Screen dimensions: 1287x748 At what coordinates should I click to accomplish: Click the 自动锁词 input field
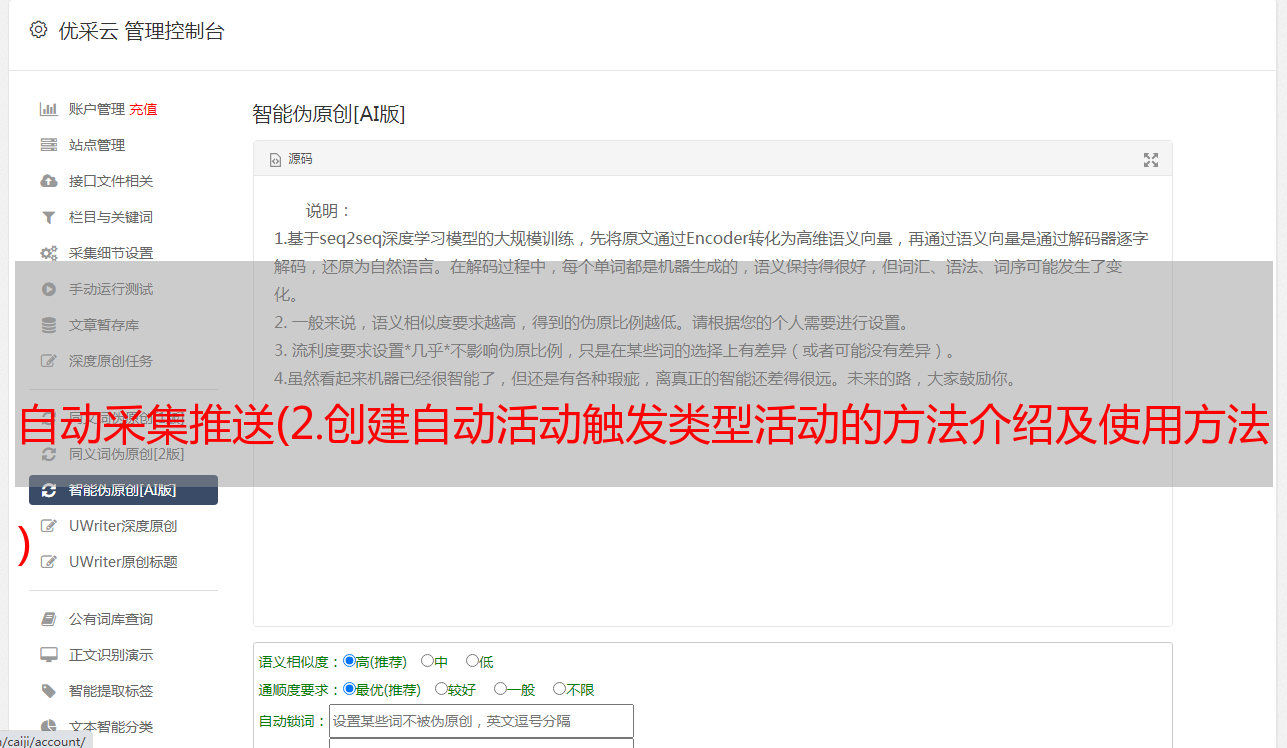pos(481,721)
